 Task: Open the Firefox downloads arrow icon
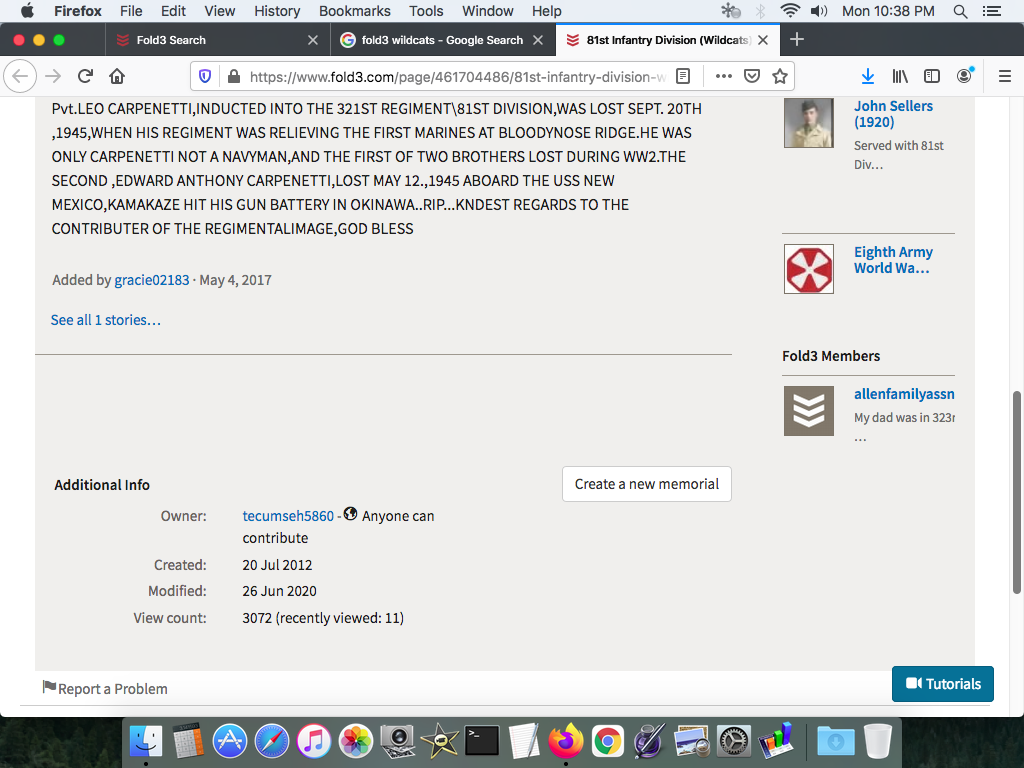click(x=868, y=76)
